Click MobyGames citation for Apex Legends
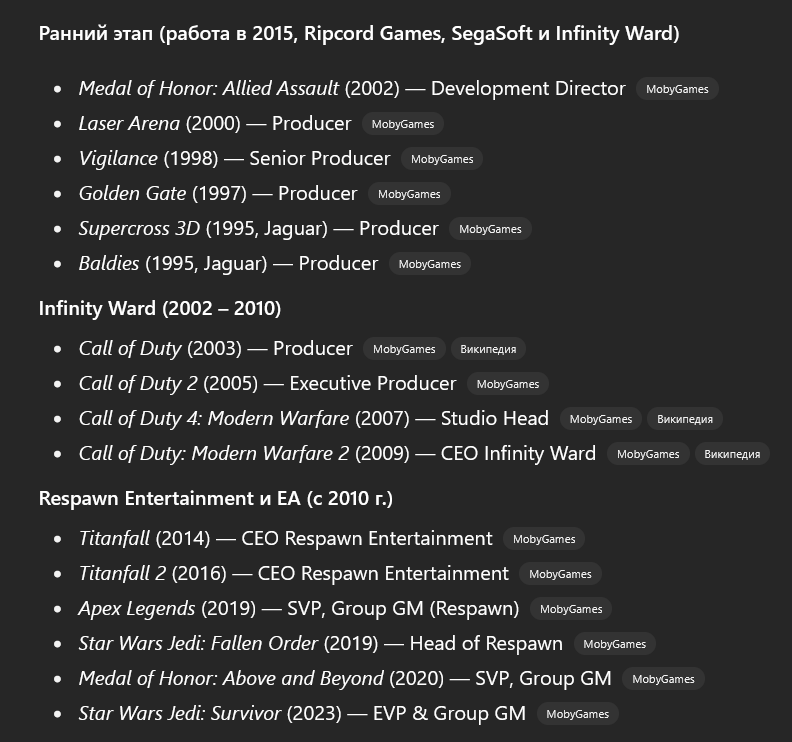Viewport: 792px width, 742px height. (571, 609)
